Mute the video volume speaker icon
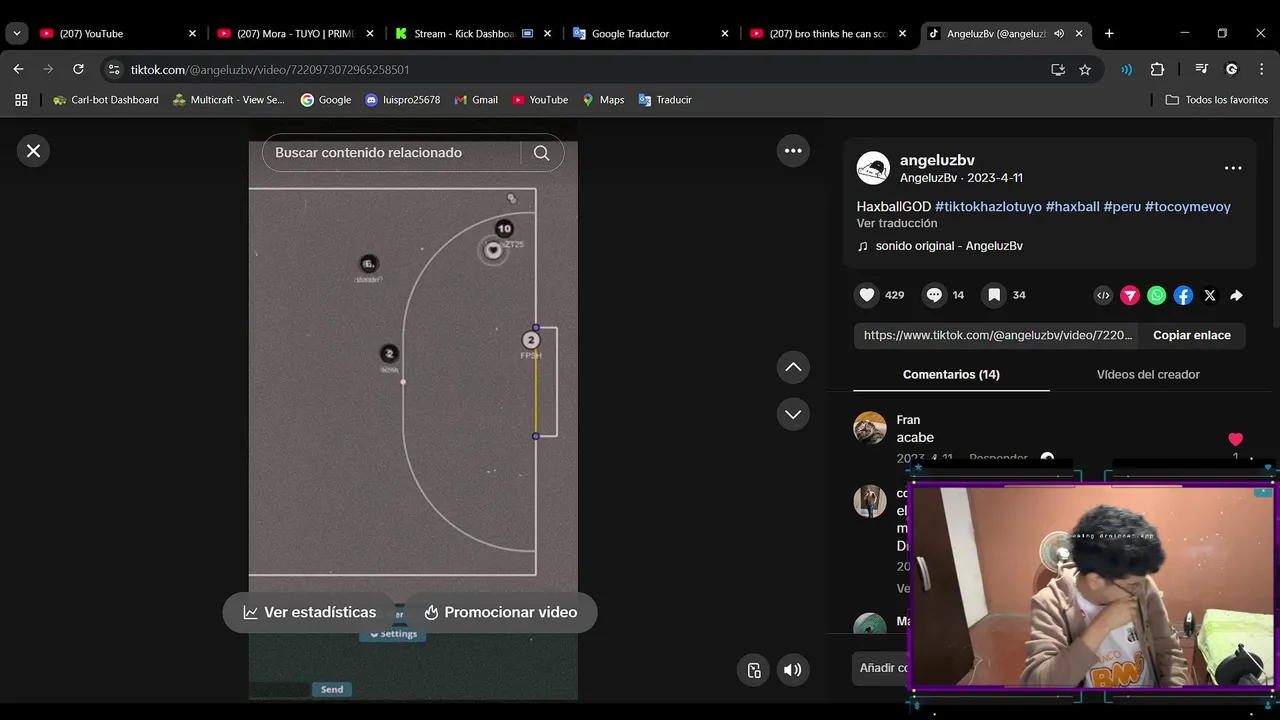Image resolution: width=1280 pixels, height=720 pixels. pos(792,670)
